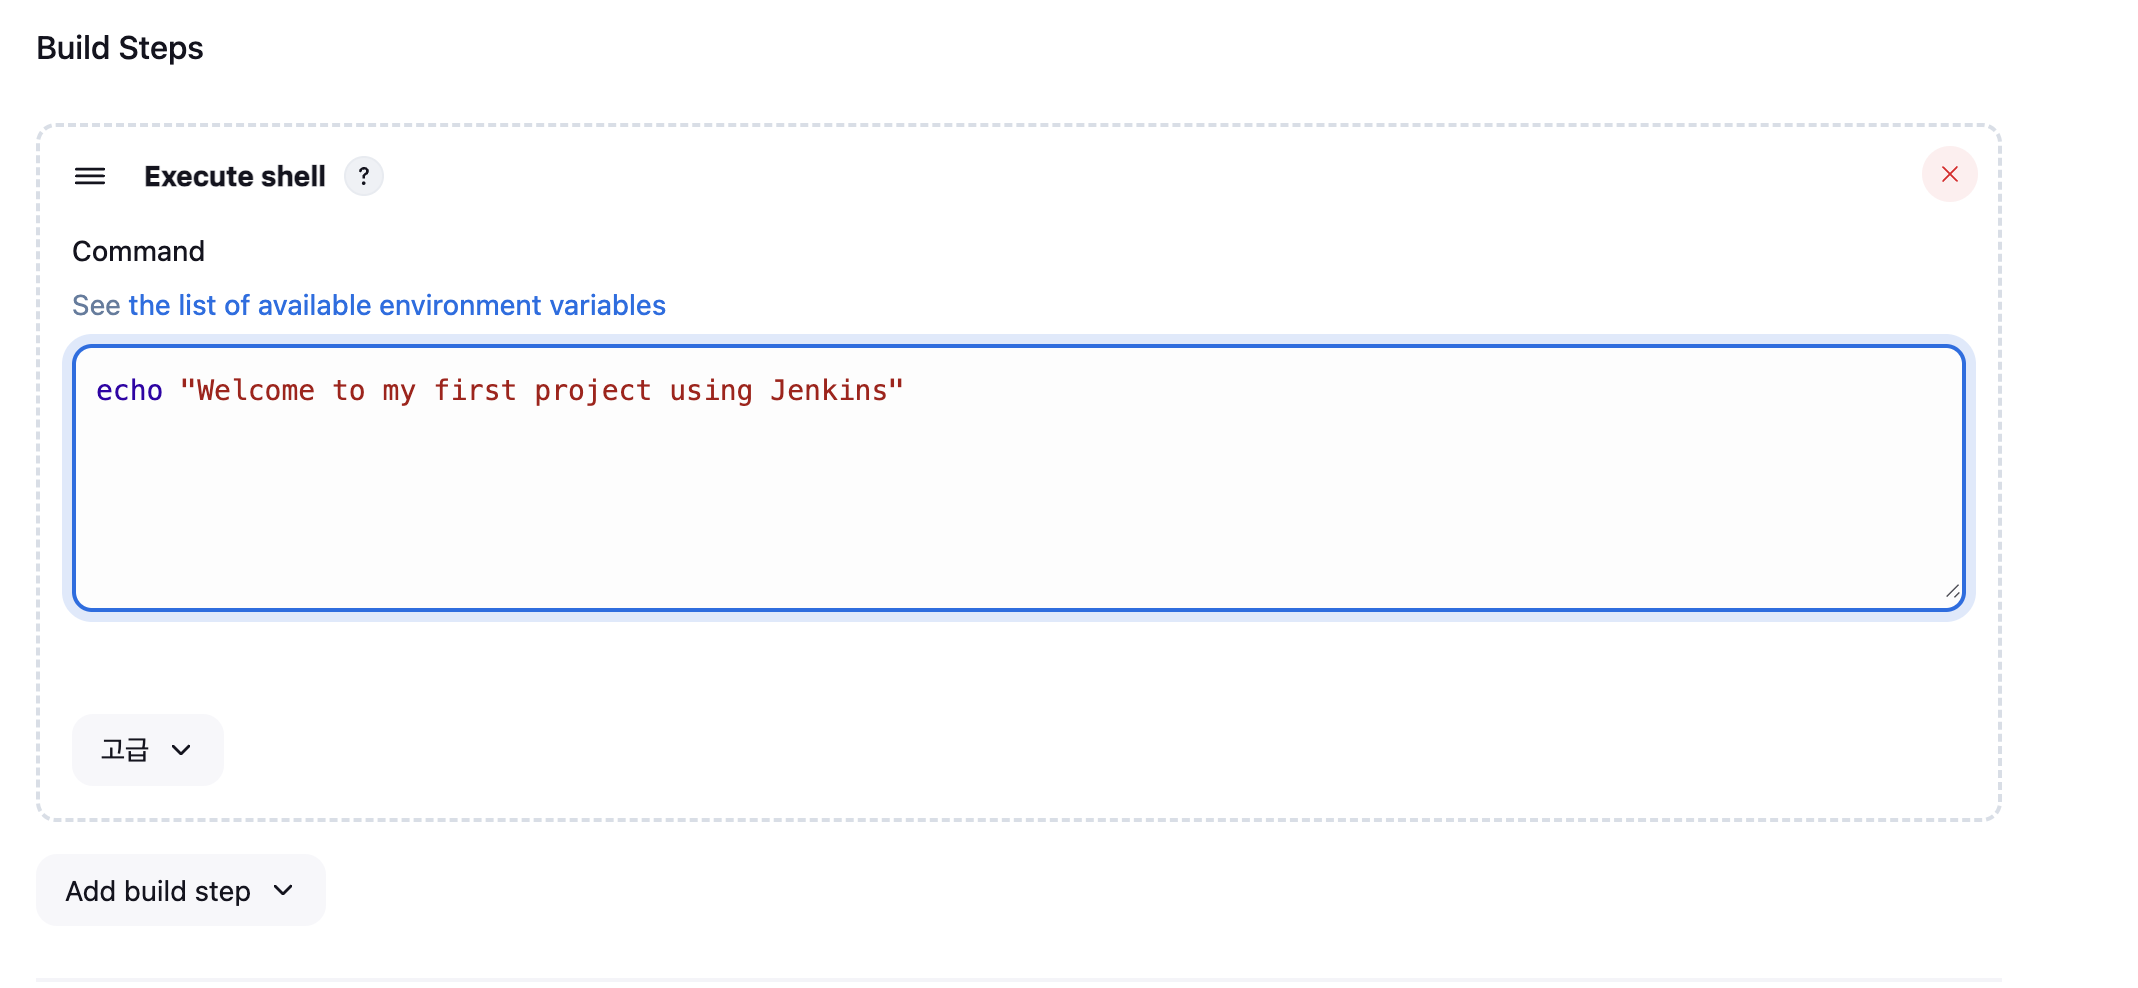This screenshot has width=2138, height=988.
Task: Place cursor on the word Jenkins
Action: 828,390
